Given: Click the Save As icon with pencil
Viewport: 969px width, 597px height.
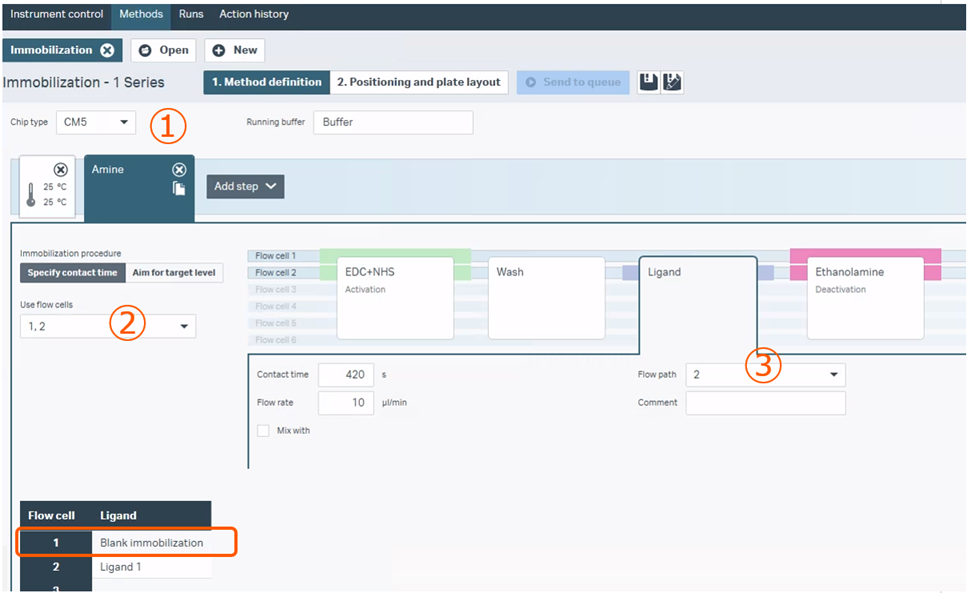Looking at the screenshot, I should point(672,82).
